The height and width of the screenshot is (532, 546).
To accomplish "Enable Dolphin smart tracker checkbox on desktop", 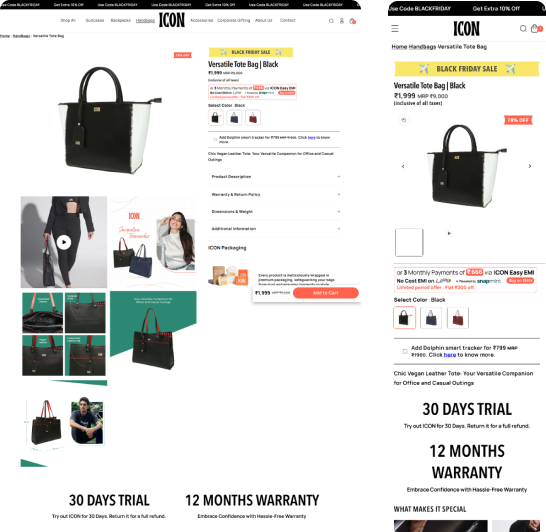I will click(x=215, y=140).
